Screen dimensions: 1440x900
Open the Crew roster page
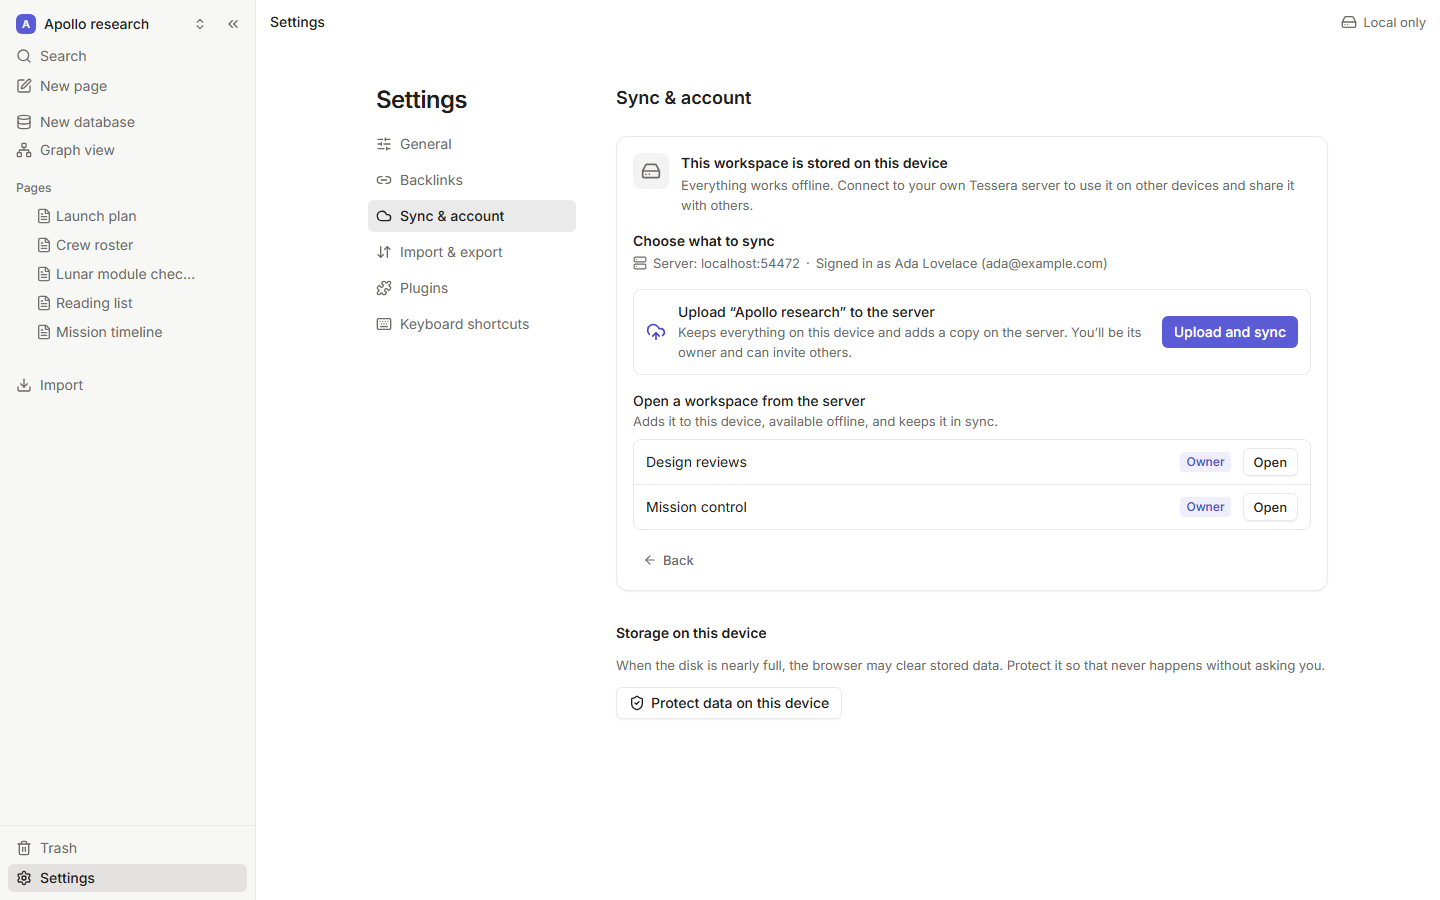(127, 245)
